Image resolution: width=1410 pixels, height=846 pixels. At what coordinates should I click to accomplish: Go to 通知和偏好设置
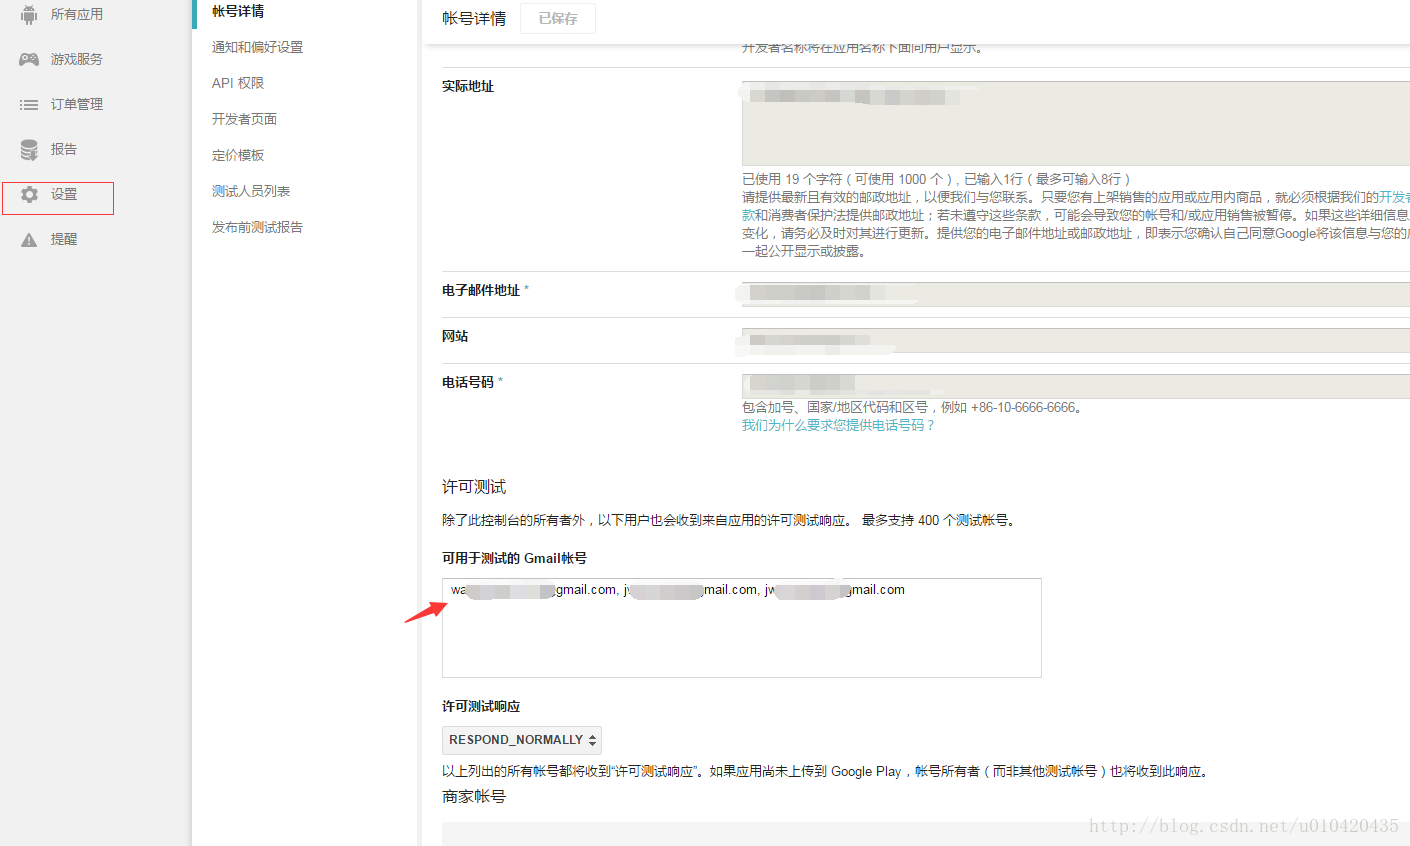tap(257, 47)
